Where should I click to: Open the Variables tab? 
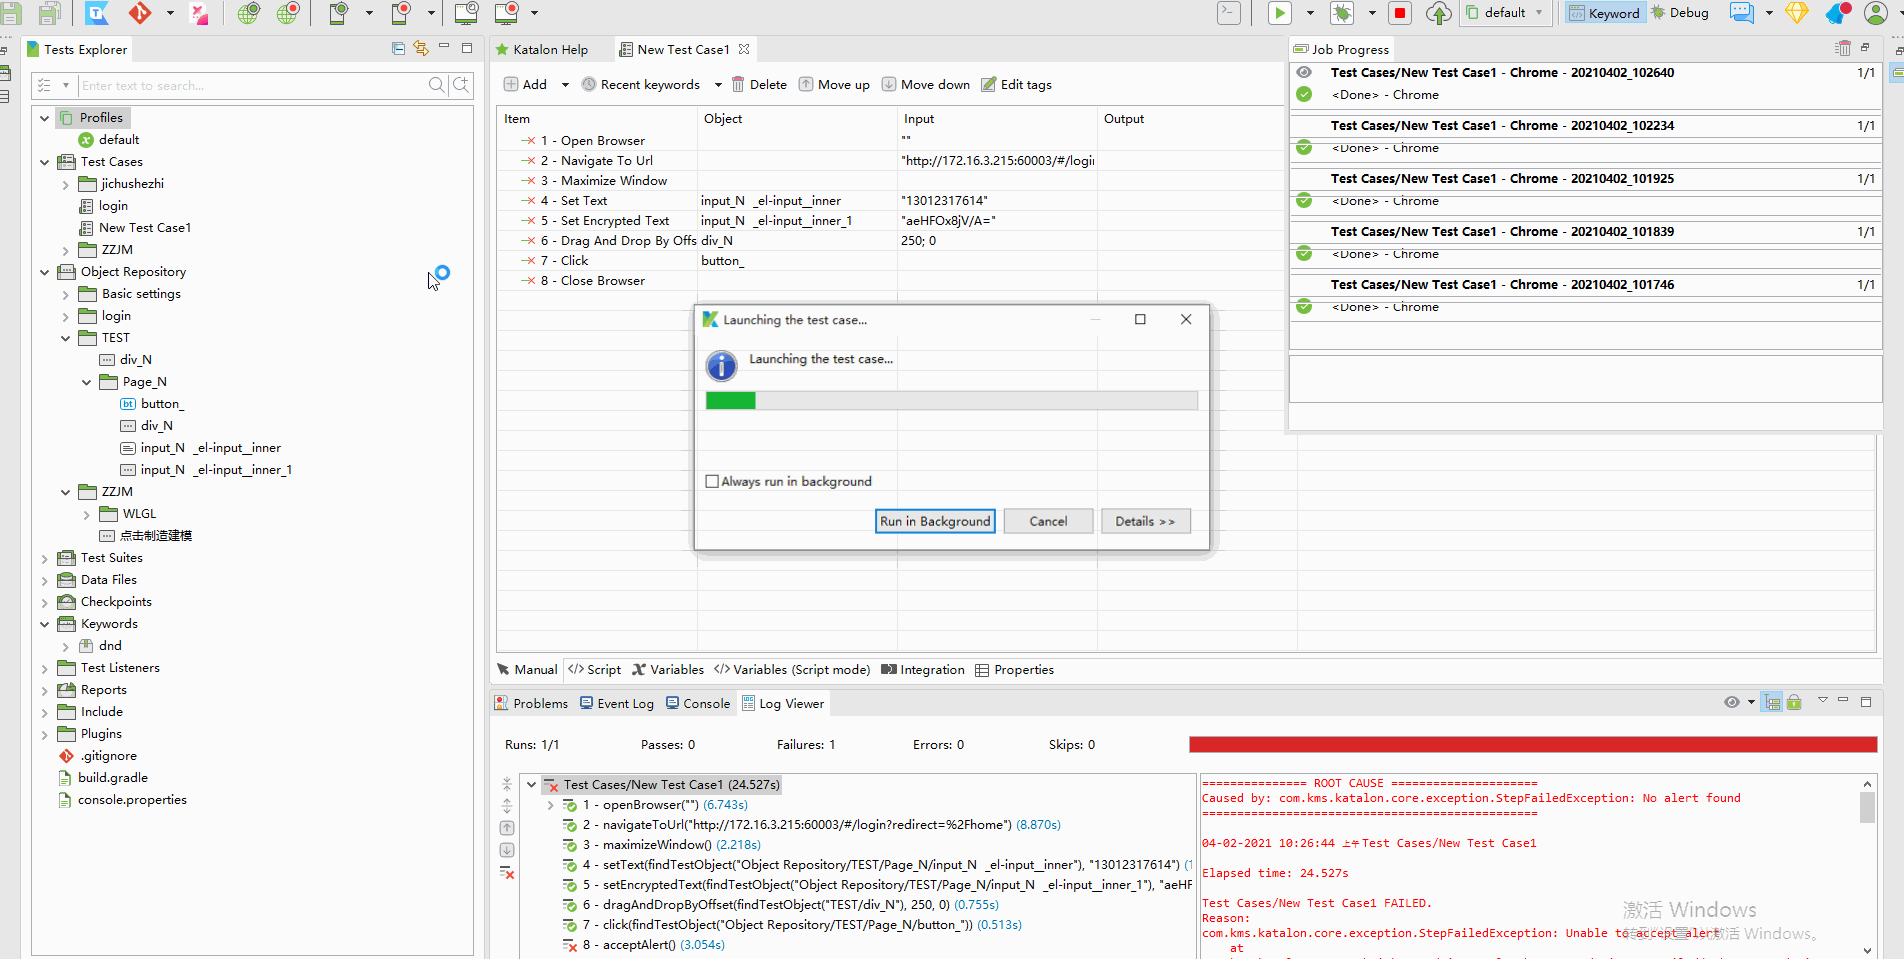pos(668,670)
